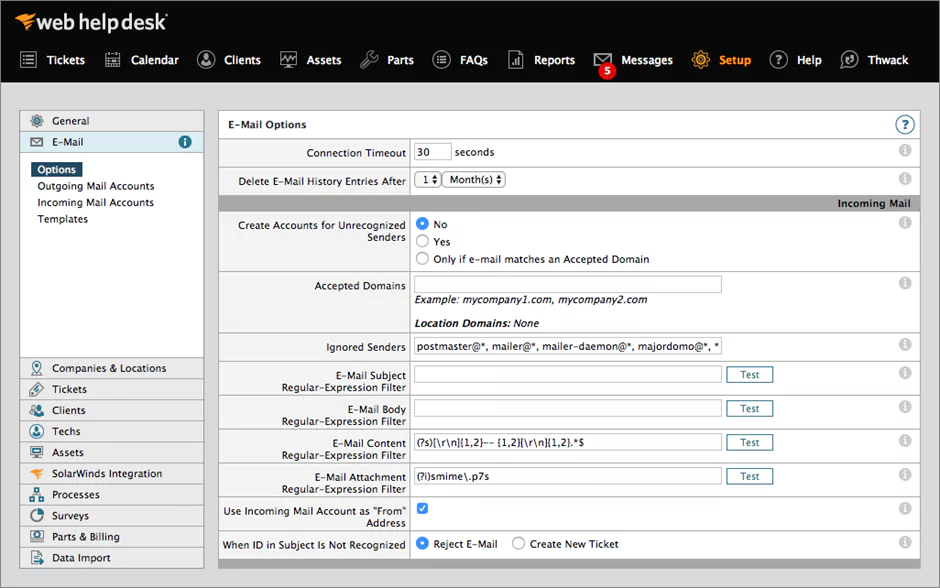This screenshot has height=588, width=940.
Task: Open the e-mail history number dropdown
Action: click(429, 178)
